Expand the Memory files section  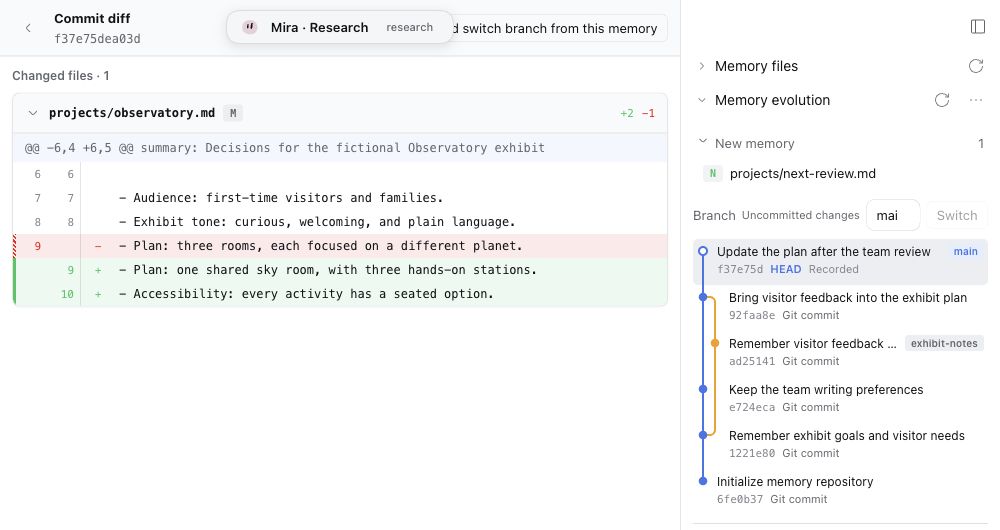[x=702, y=66]
